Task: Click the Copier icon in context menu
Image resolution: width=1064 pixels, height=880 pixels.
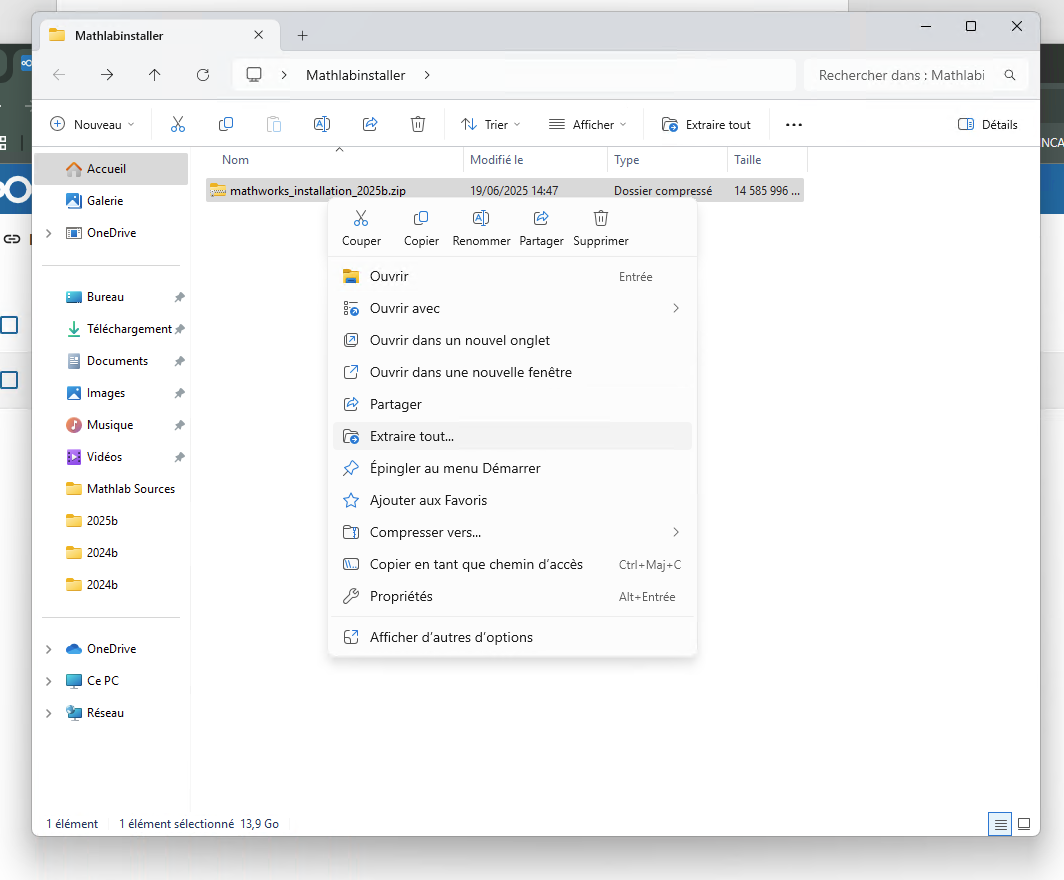Action: (x=421, y=218)
